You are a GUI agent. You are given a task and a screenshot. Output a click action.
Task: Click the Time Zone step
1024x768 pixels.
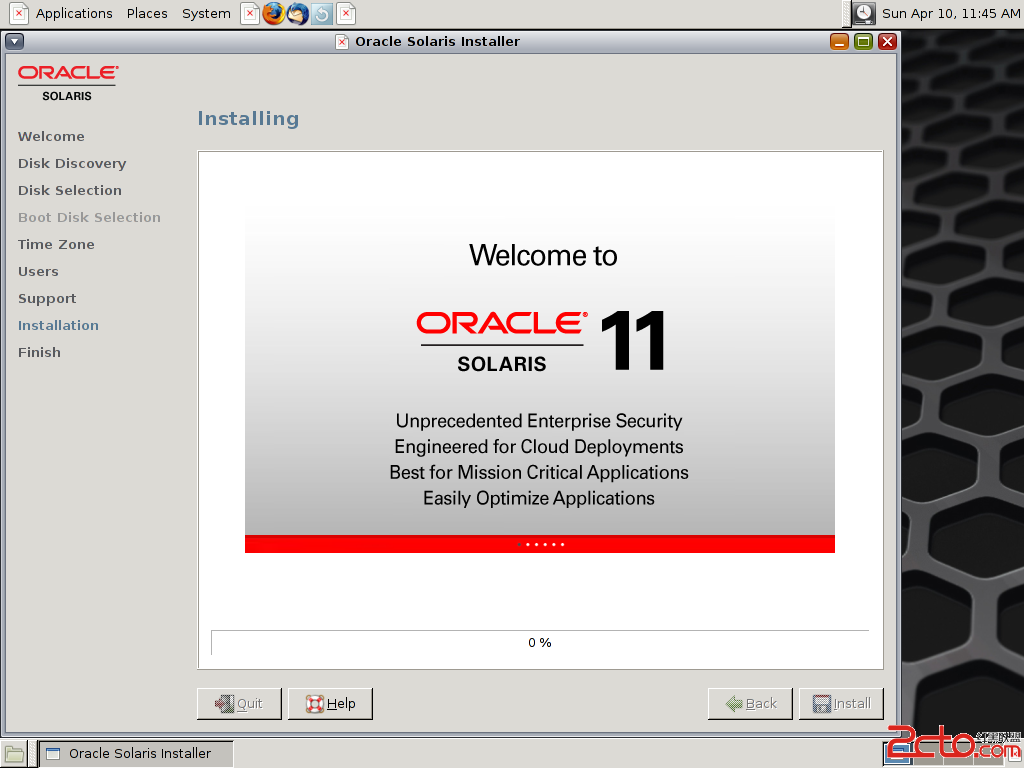56,244
